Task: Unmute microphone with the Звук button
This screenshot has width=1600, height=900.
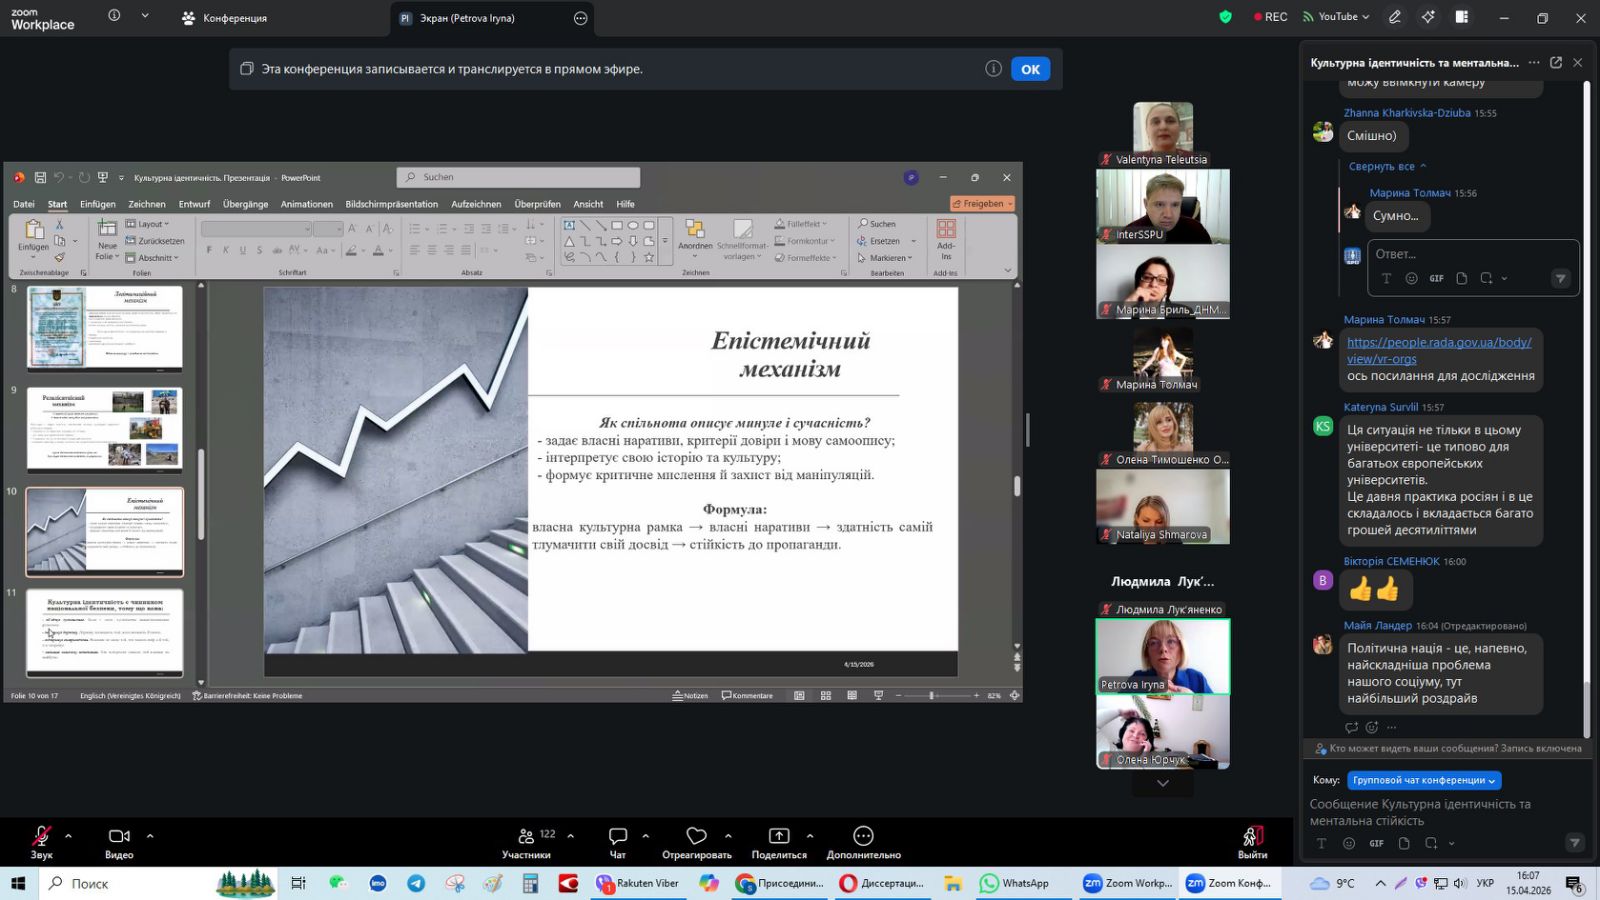Action: 41,837
